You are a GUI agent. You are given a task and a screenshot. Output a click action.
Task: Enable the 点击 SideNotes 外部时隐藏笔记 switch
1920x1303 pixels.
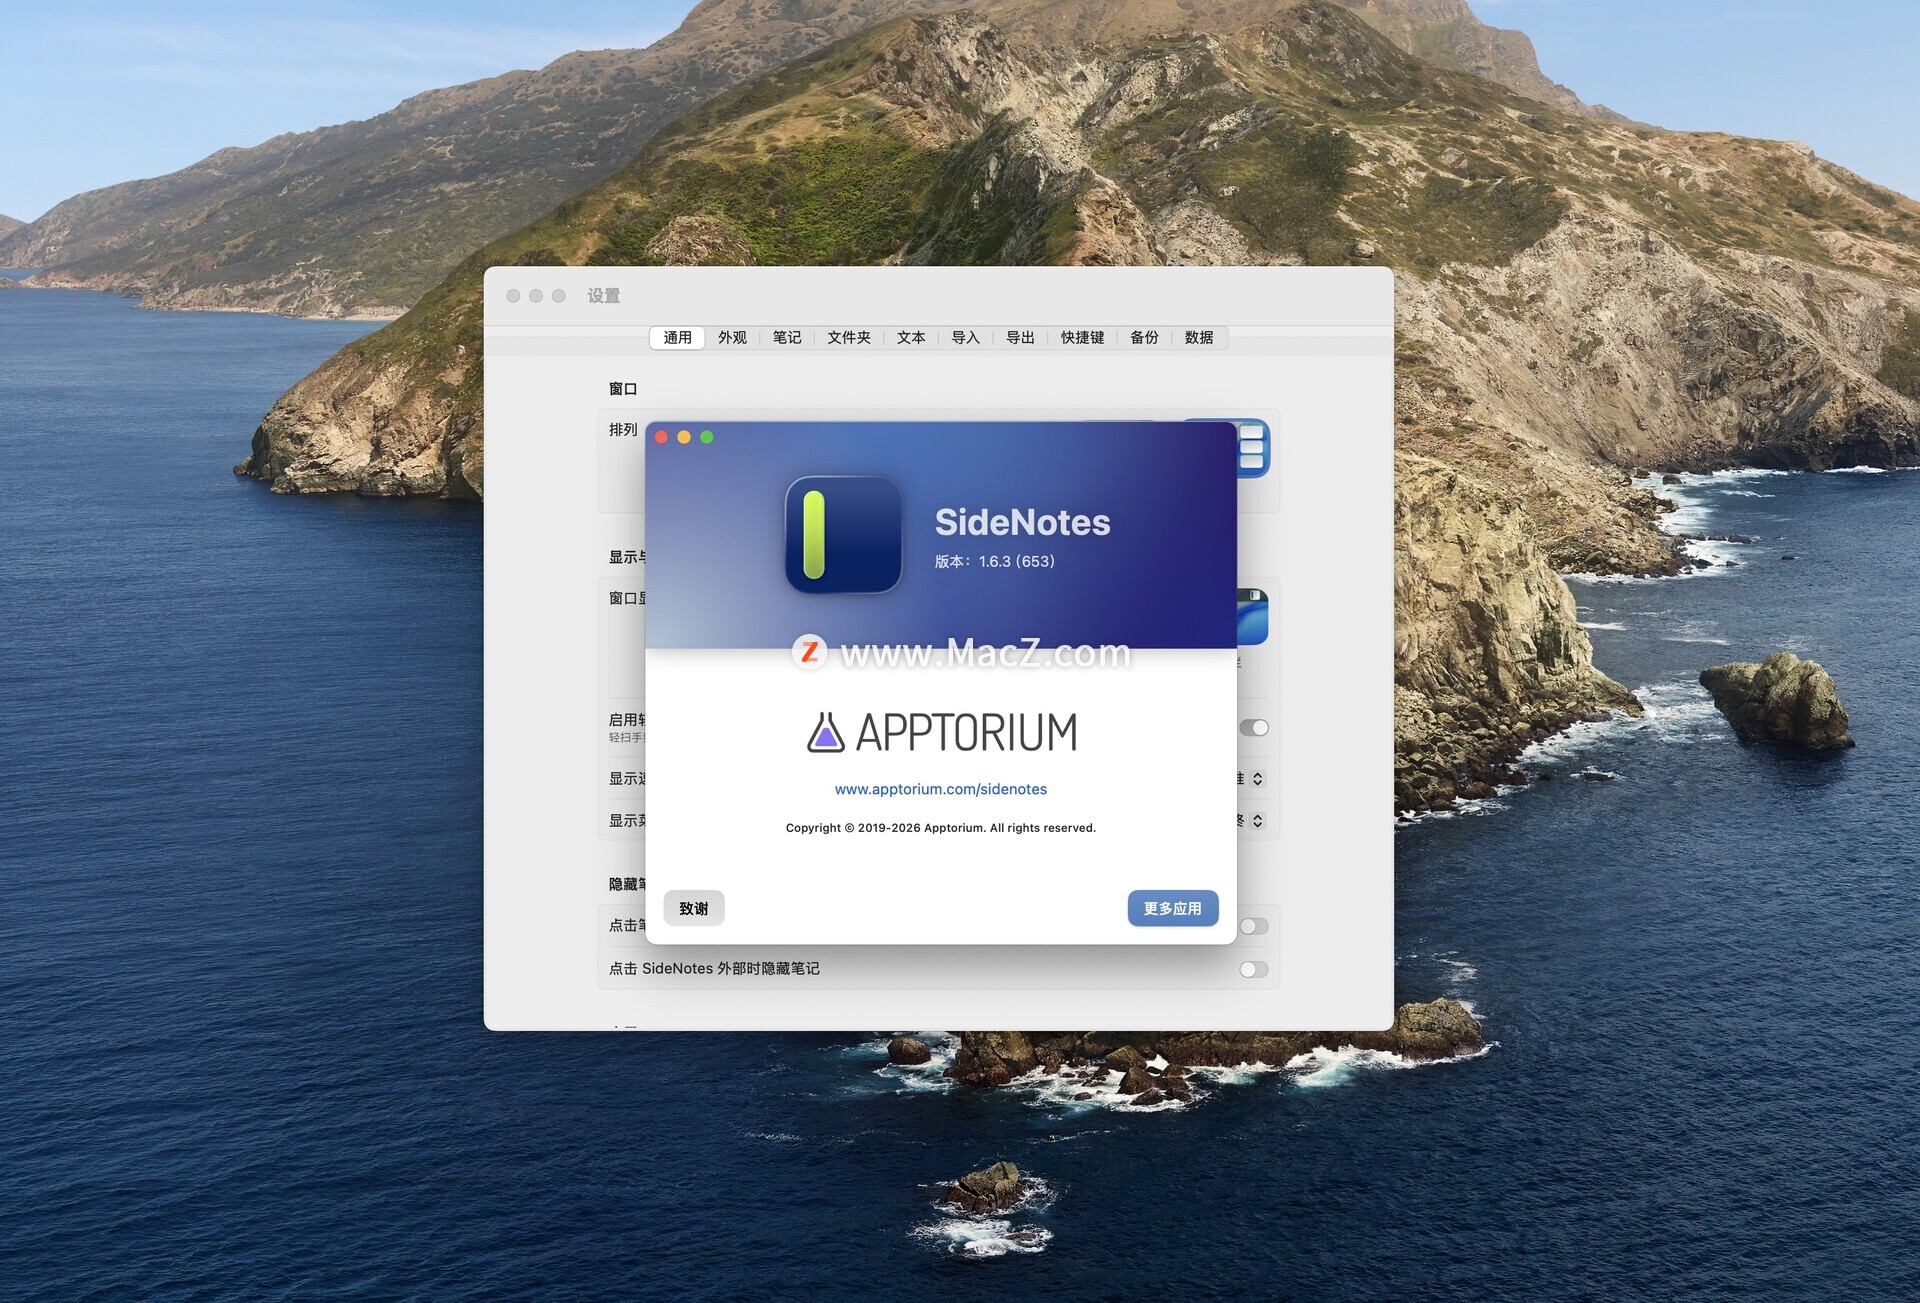(x=1254, y=969)
